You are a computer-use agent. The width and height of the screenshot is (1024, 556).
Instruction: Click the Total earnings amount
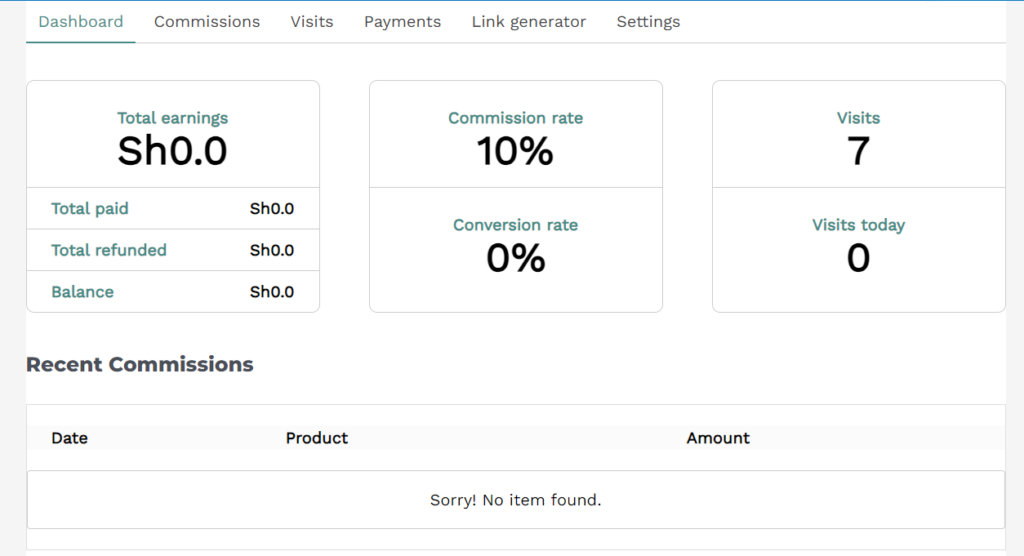point(172,151)
